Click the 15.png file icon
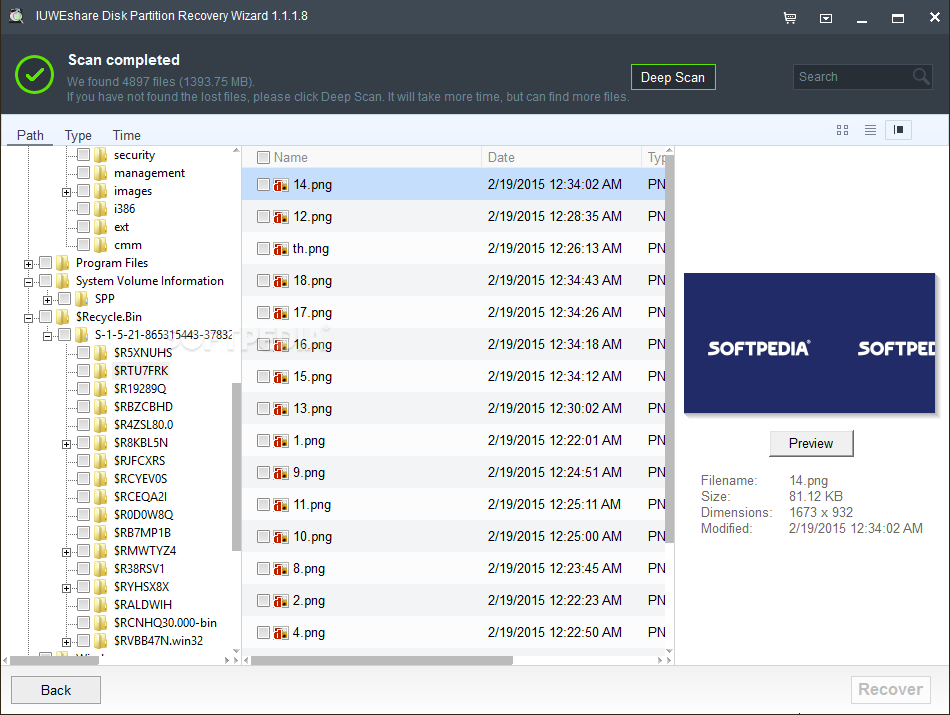 click(281, 377)
